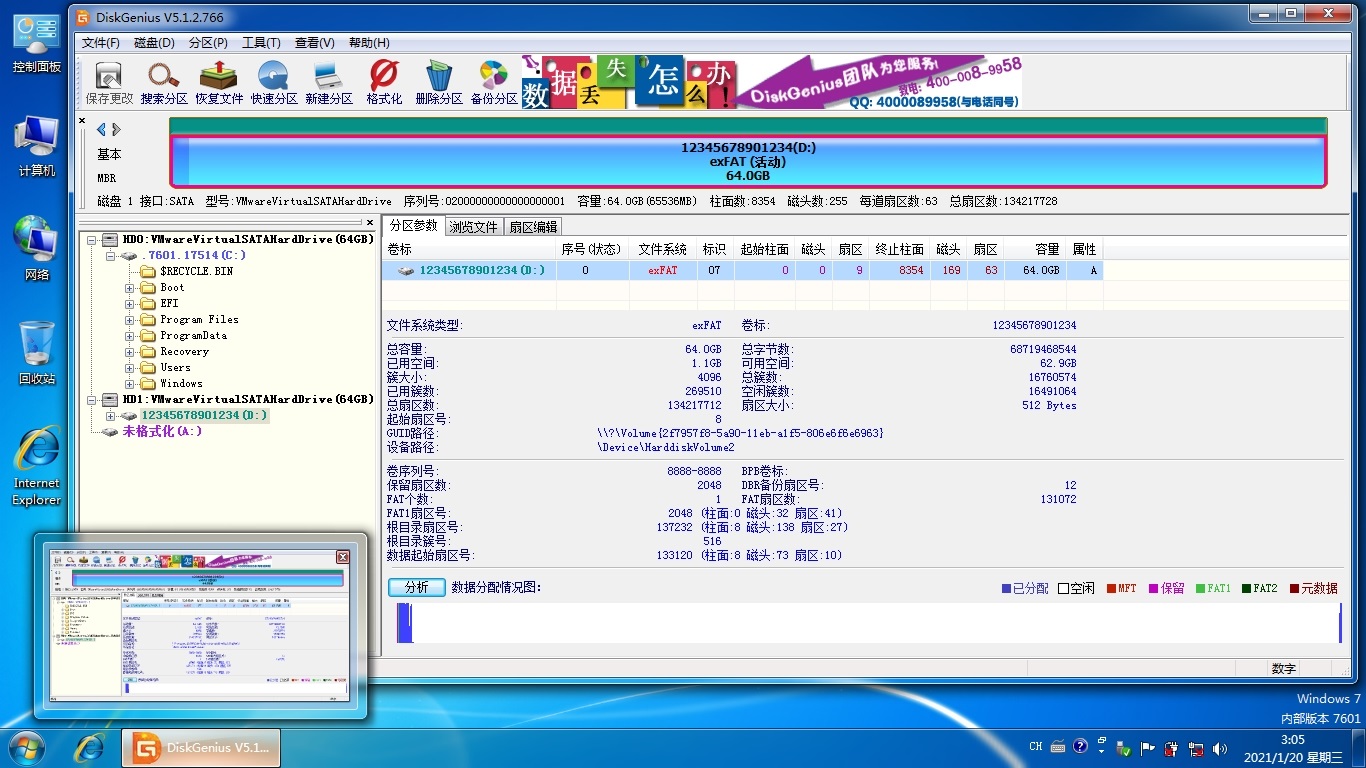Collapse the 7601.17514(C:) partition node

[x=110, y=256]
